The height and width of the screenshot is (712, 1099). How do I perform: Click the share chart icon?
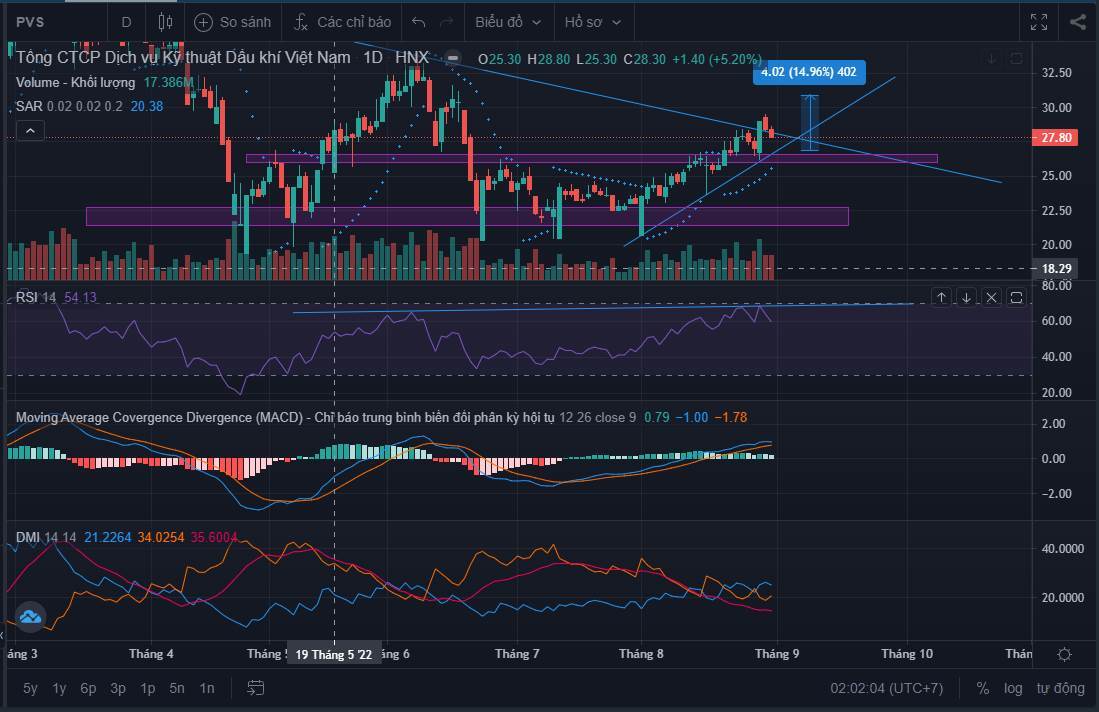click(x=1077, y=22)
